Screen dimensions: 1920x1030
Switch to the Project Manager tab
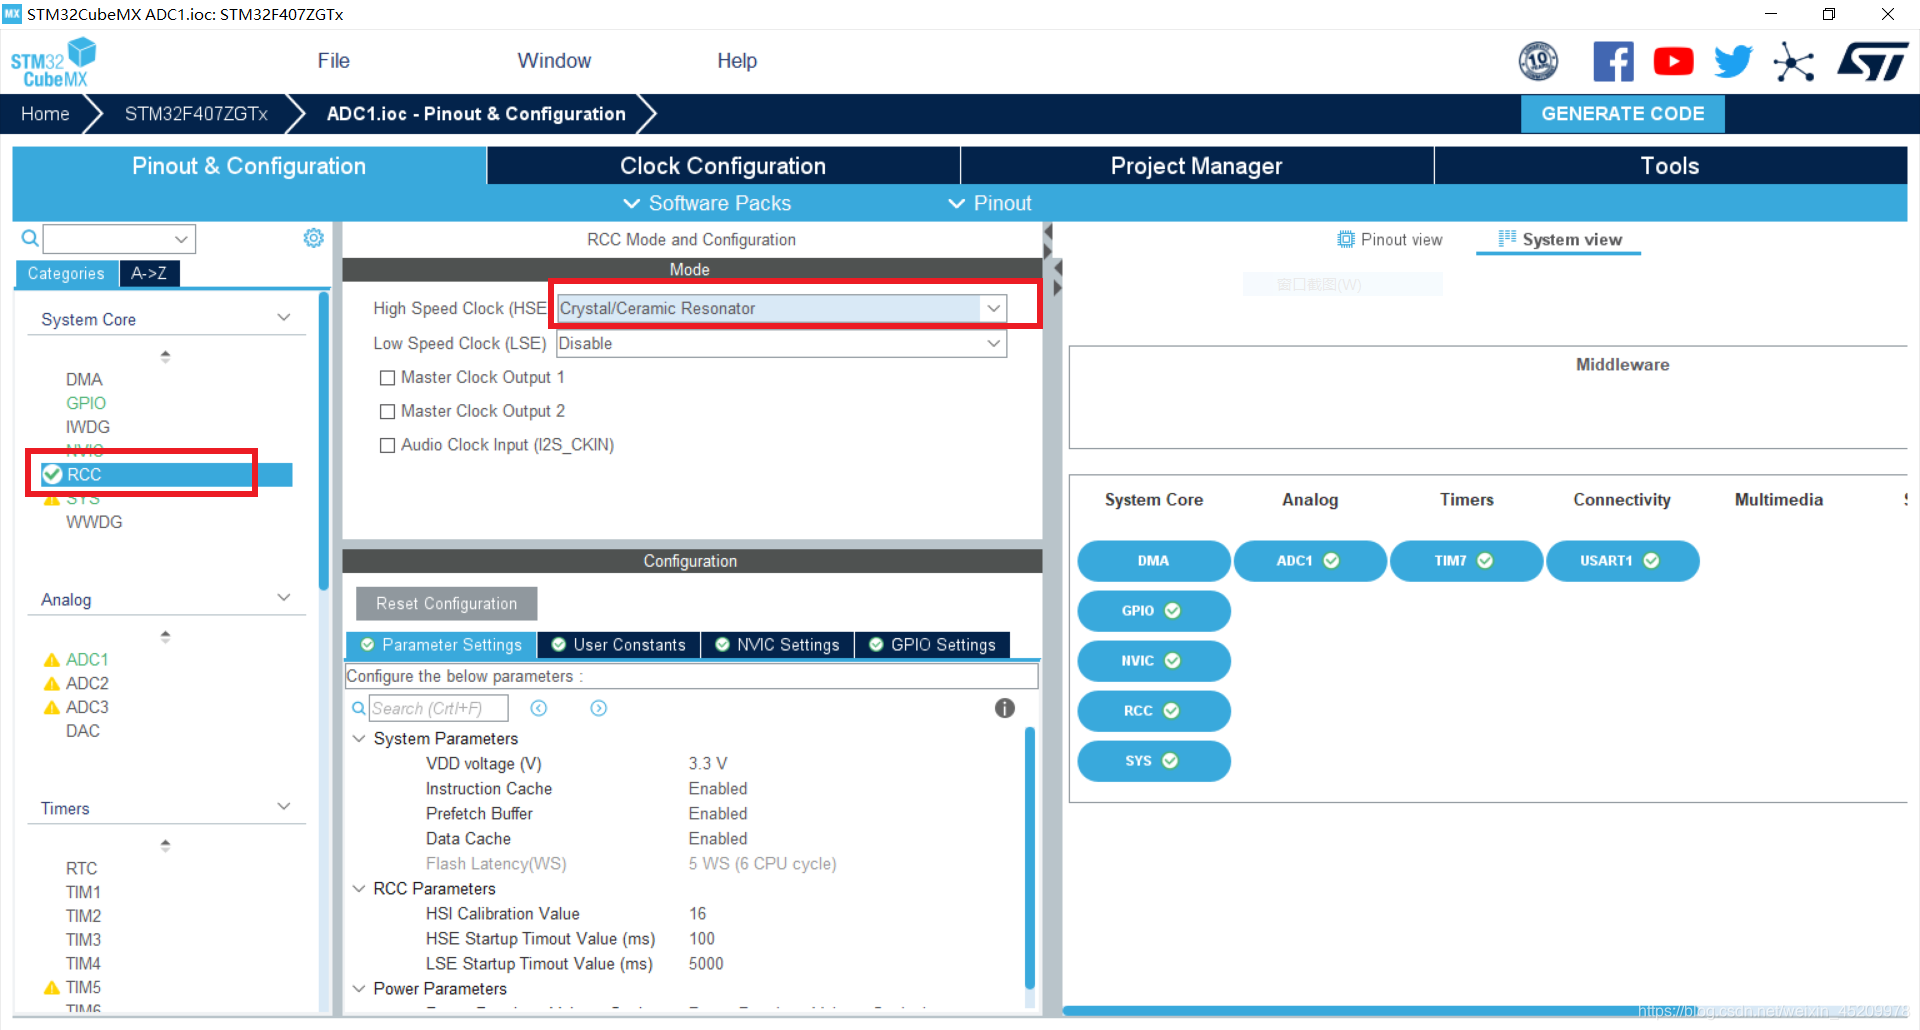coord(1196,166)
